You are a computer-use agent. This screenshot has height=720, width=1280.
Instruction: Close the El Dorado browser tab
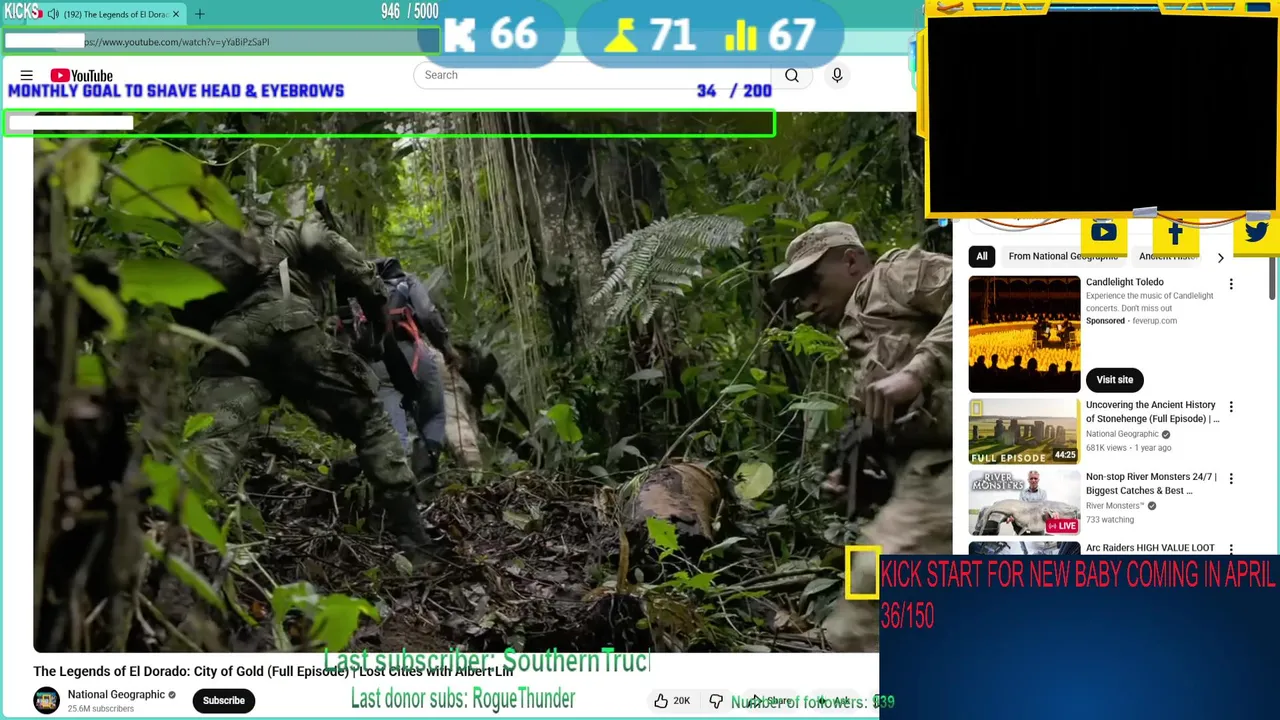point(176,14)
